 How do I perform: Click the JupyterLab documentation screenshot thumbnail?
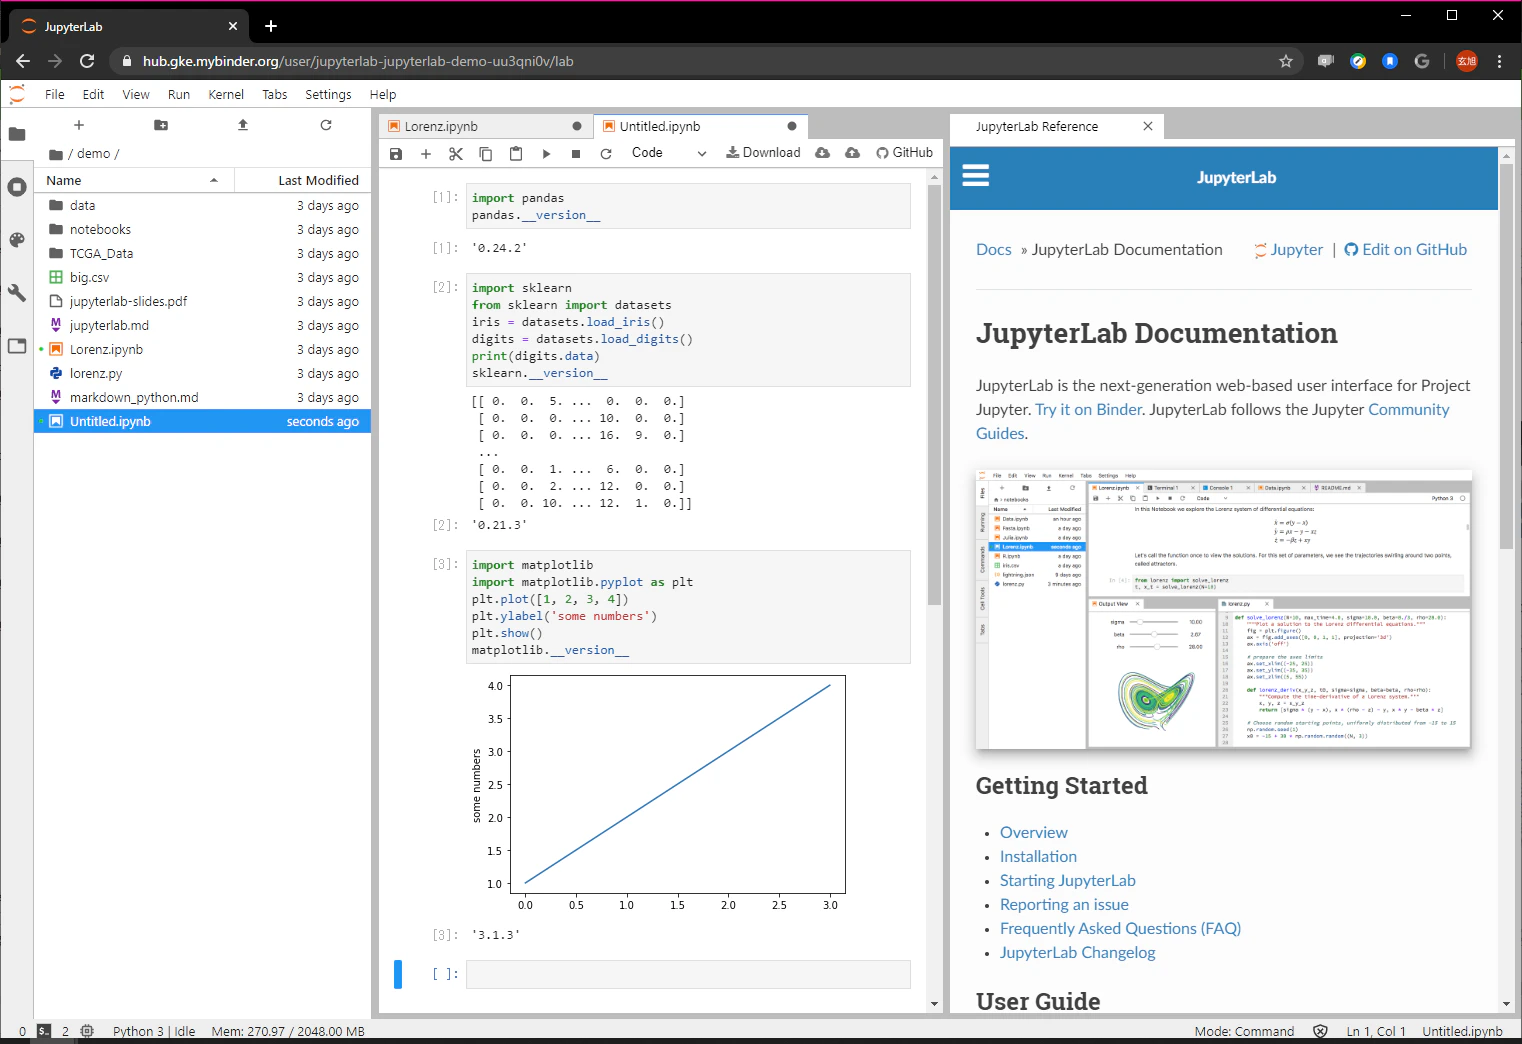[x=1223, y=609]
